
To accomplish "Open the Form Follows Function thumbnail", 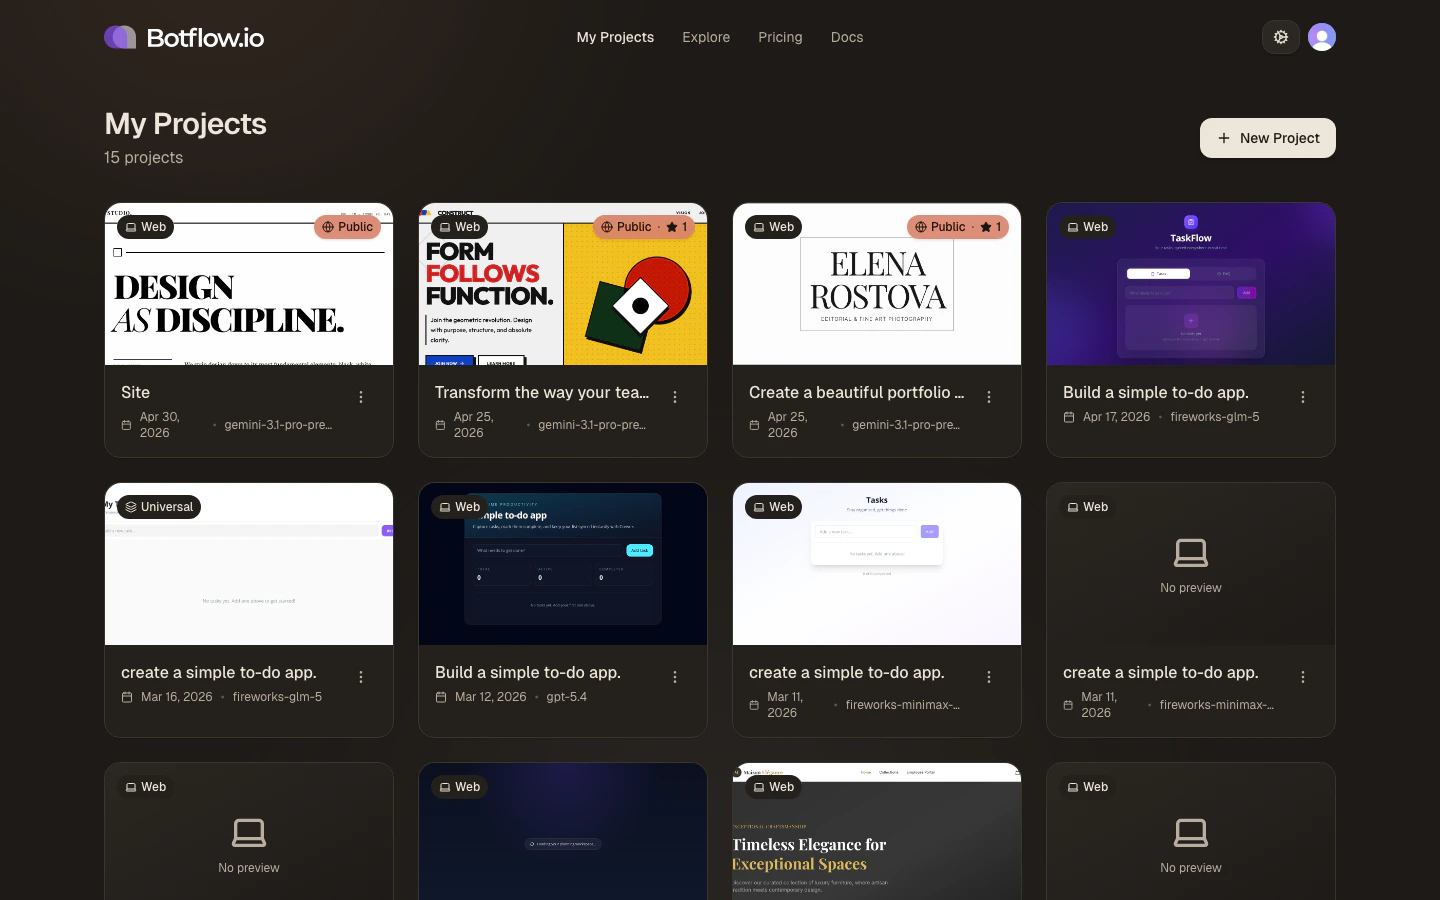I will click(x=563, y=284).
